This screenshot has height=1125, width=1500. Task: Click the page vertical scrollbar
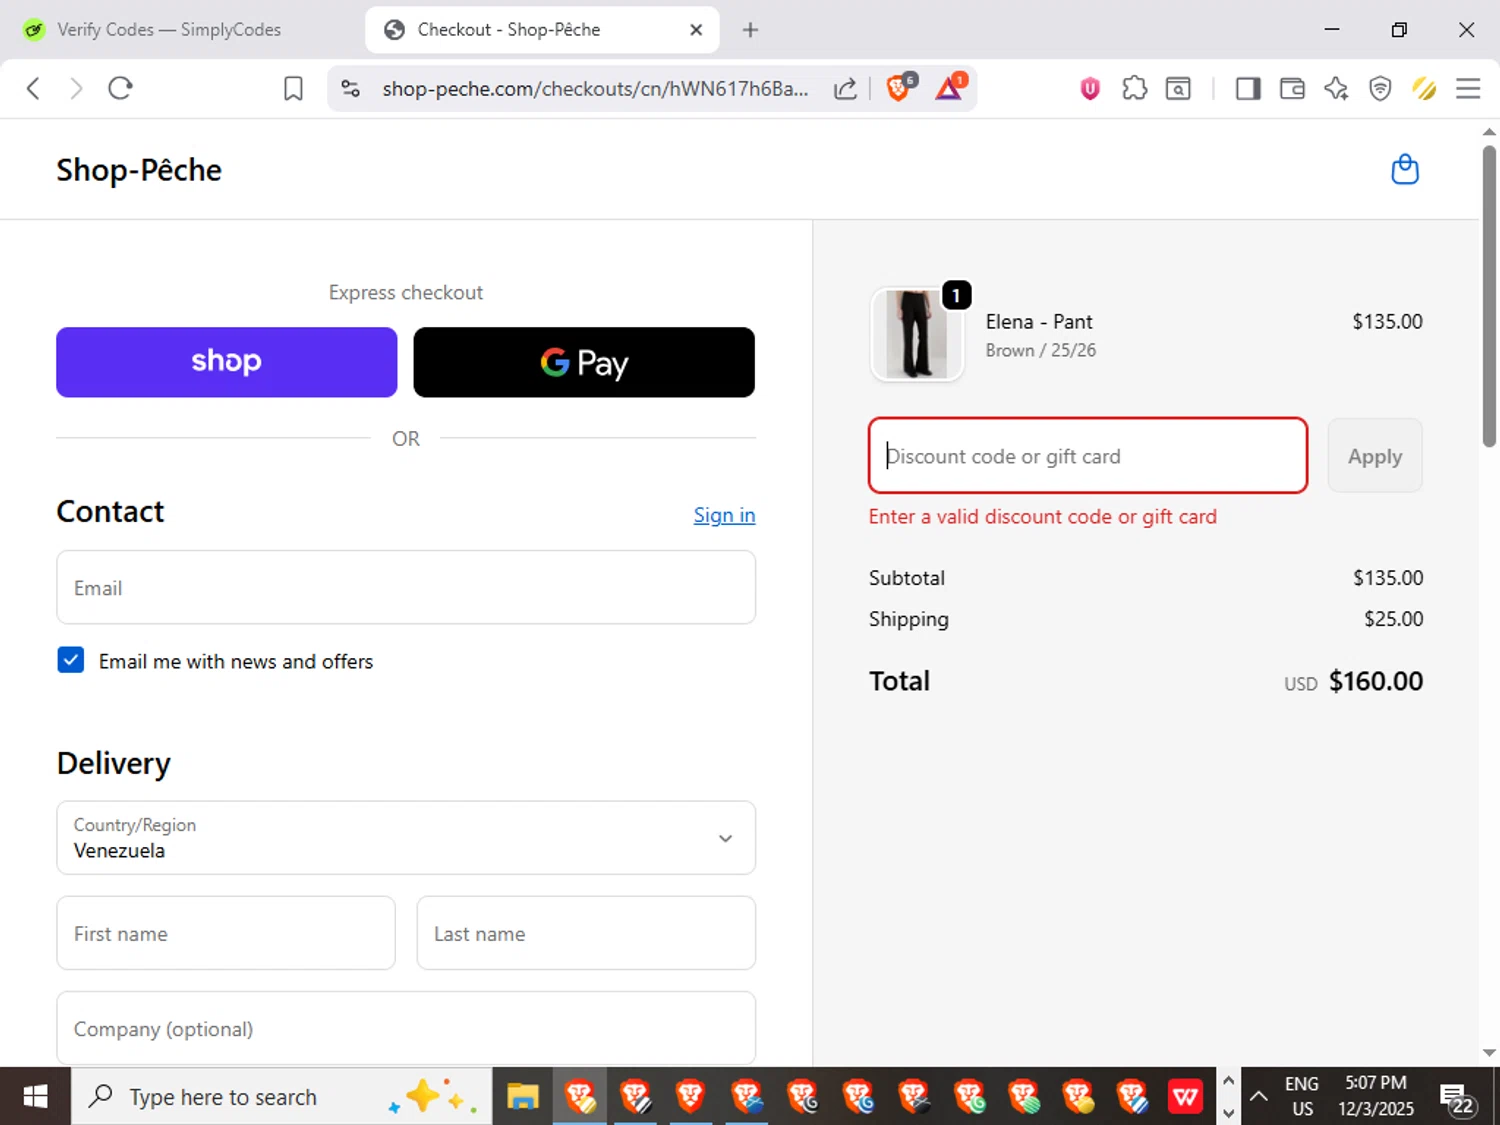pos(1489,296)
